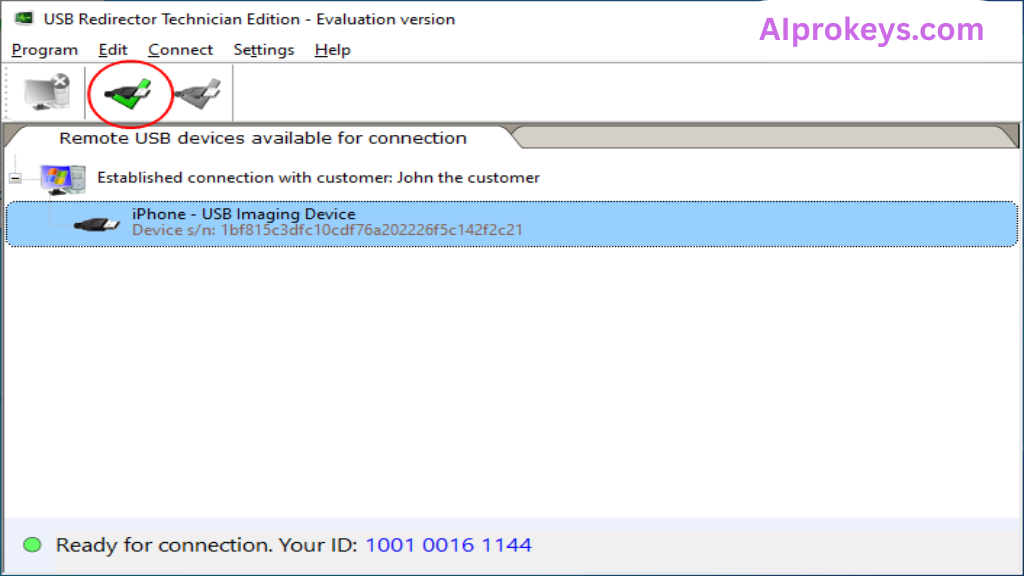Click the gray disconnect USB device icon
1024x576 pixels.
click(198, 93)
